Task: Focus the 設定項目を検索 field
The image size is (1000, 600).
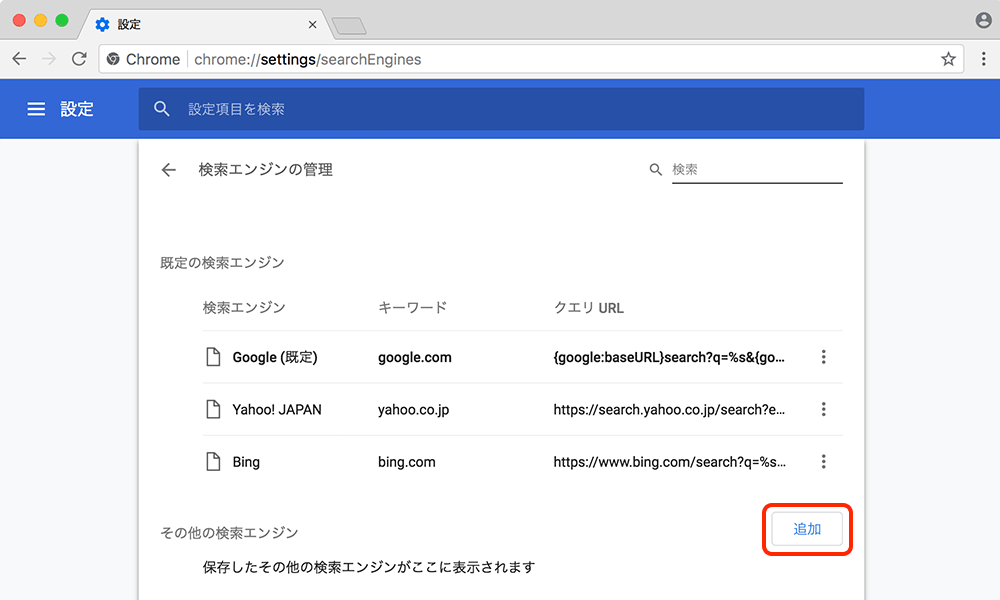Action: pyautogui.click(x=501, y=109)
